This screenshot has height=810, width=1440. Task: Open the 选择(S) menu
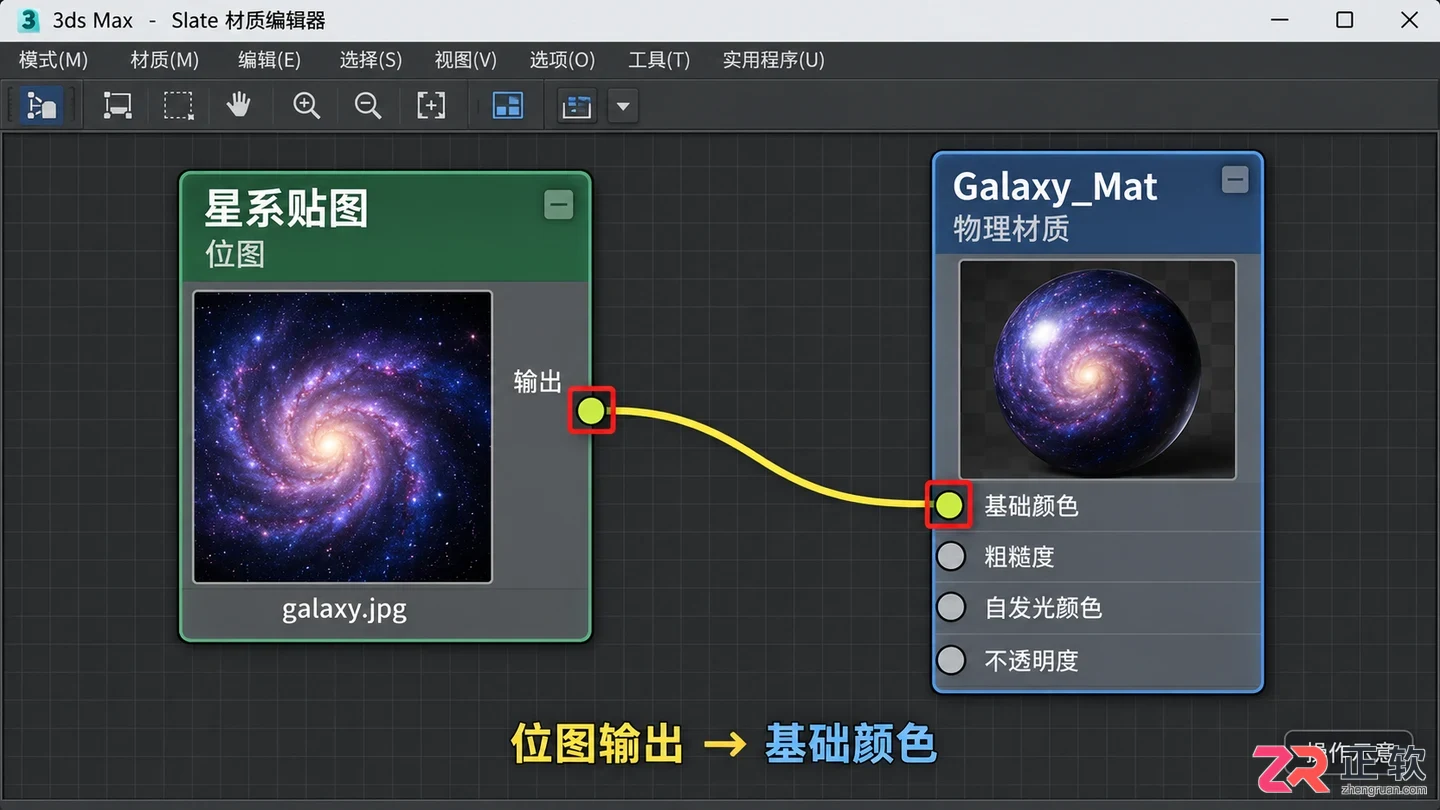pos(371,60)
